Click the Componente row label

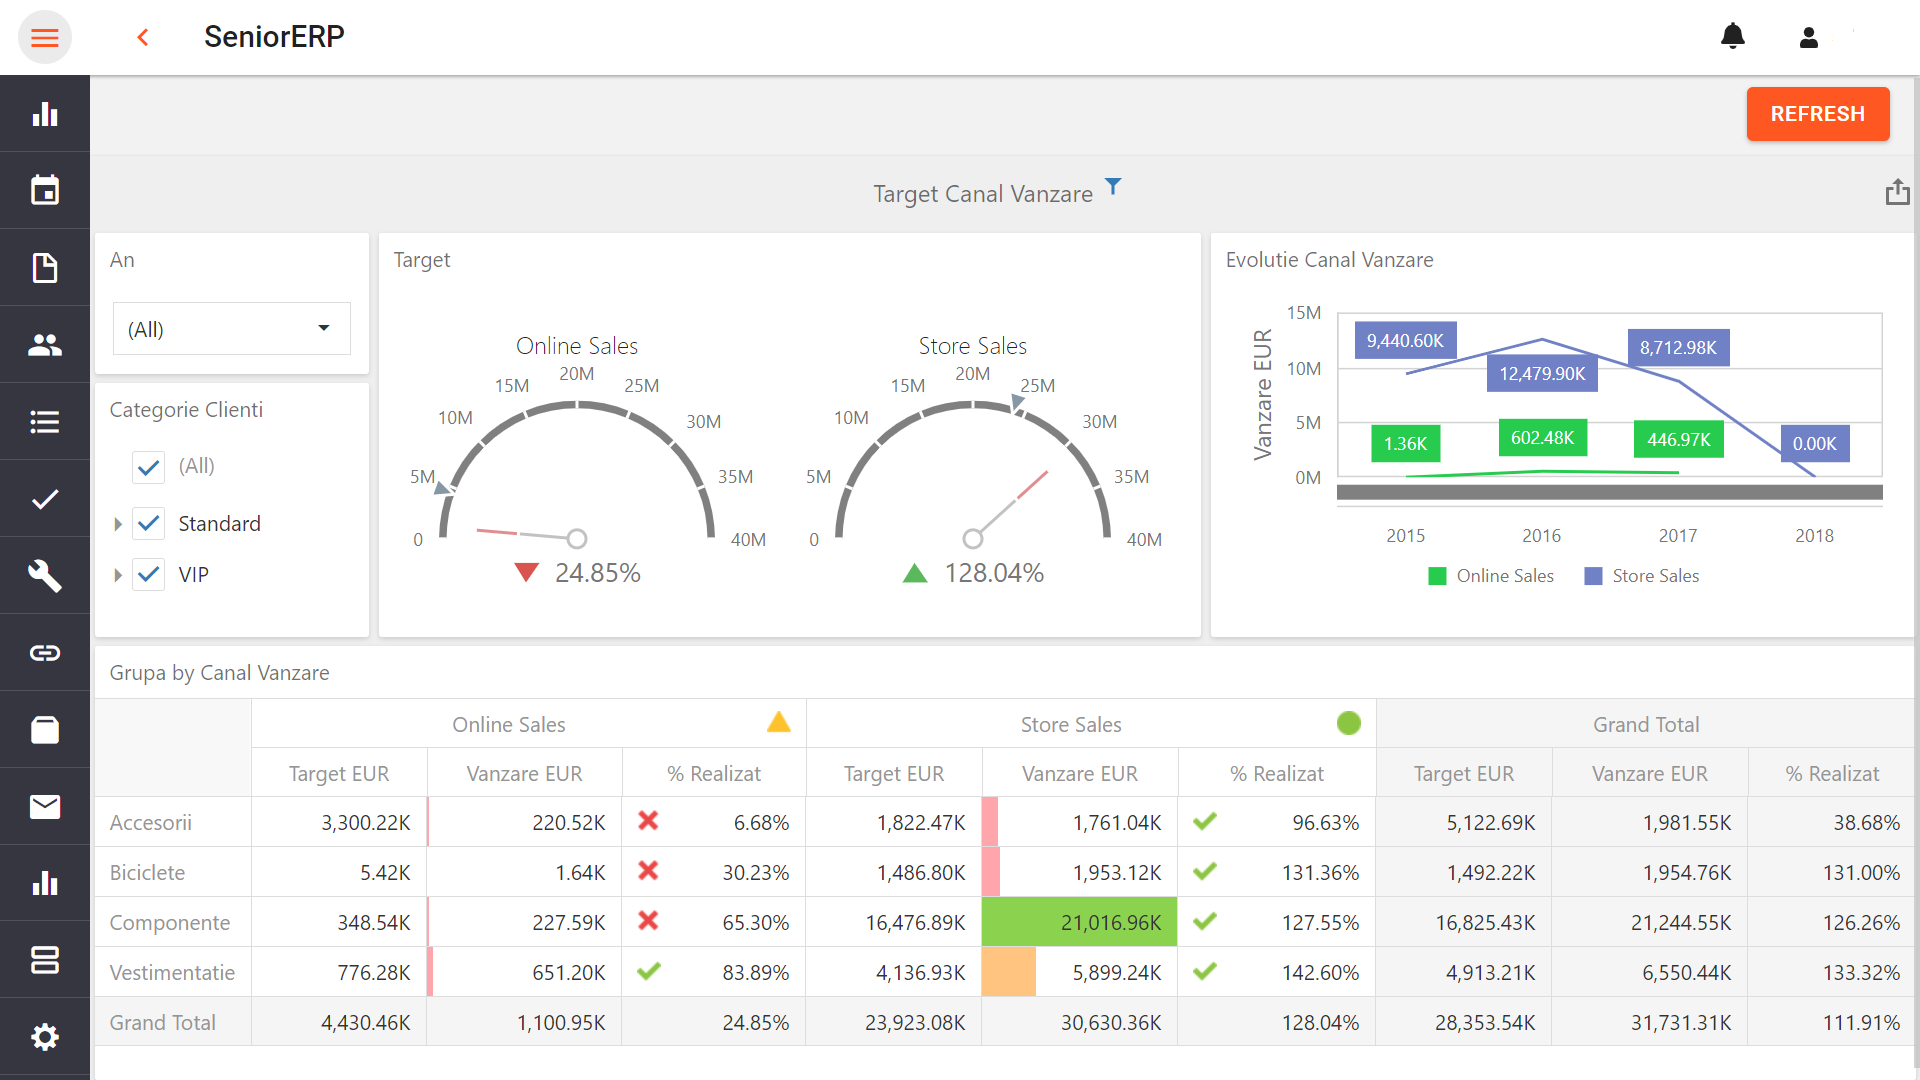pos(170,922)
